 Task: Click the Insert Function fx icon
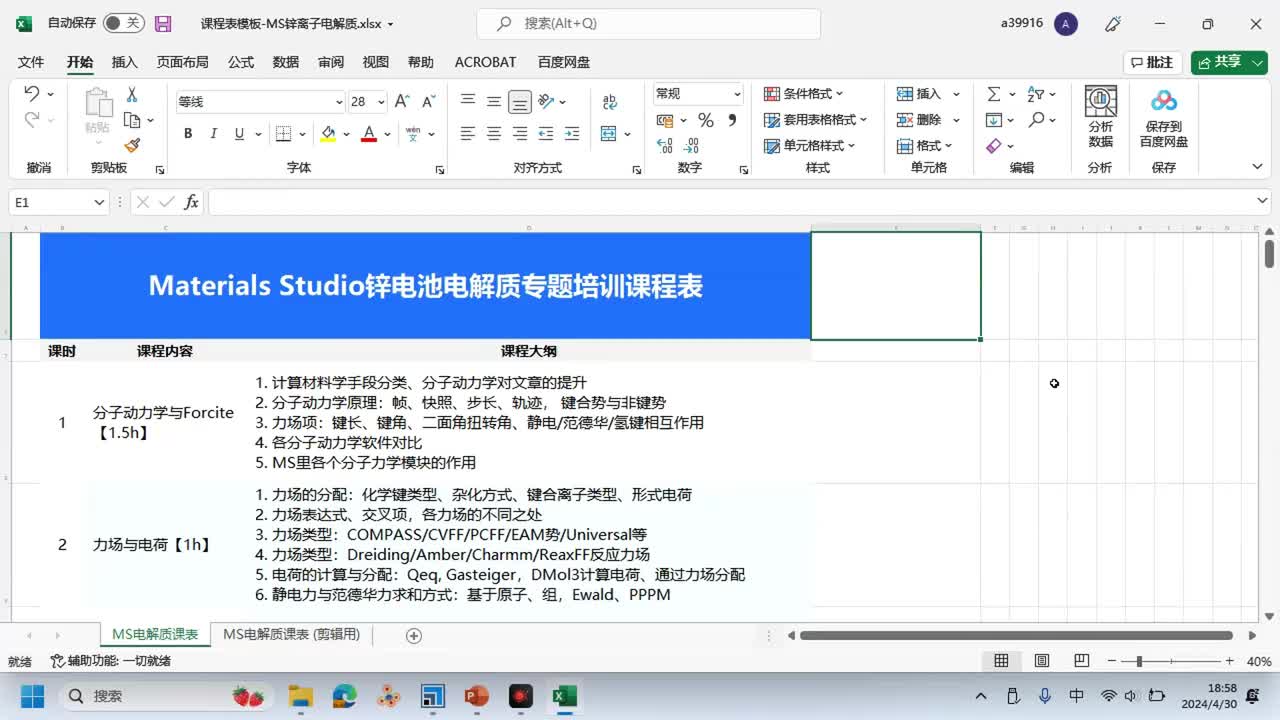point(191,202)
